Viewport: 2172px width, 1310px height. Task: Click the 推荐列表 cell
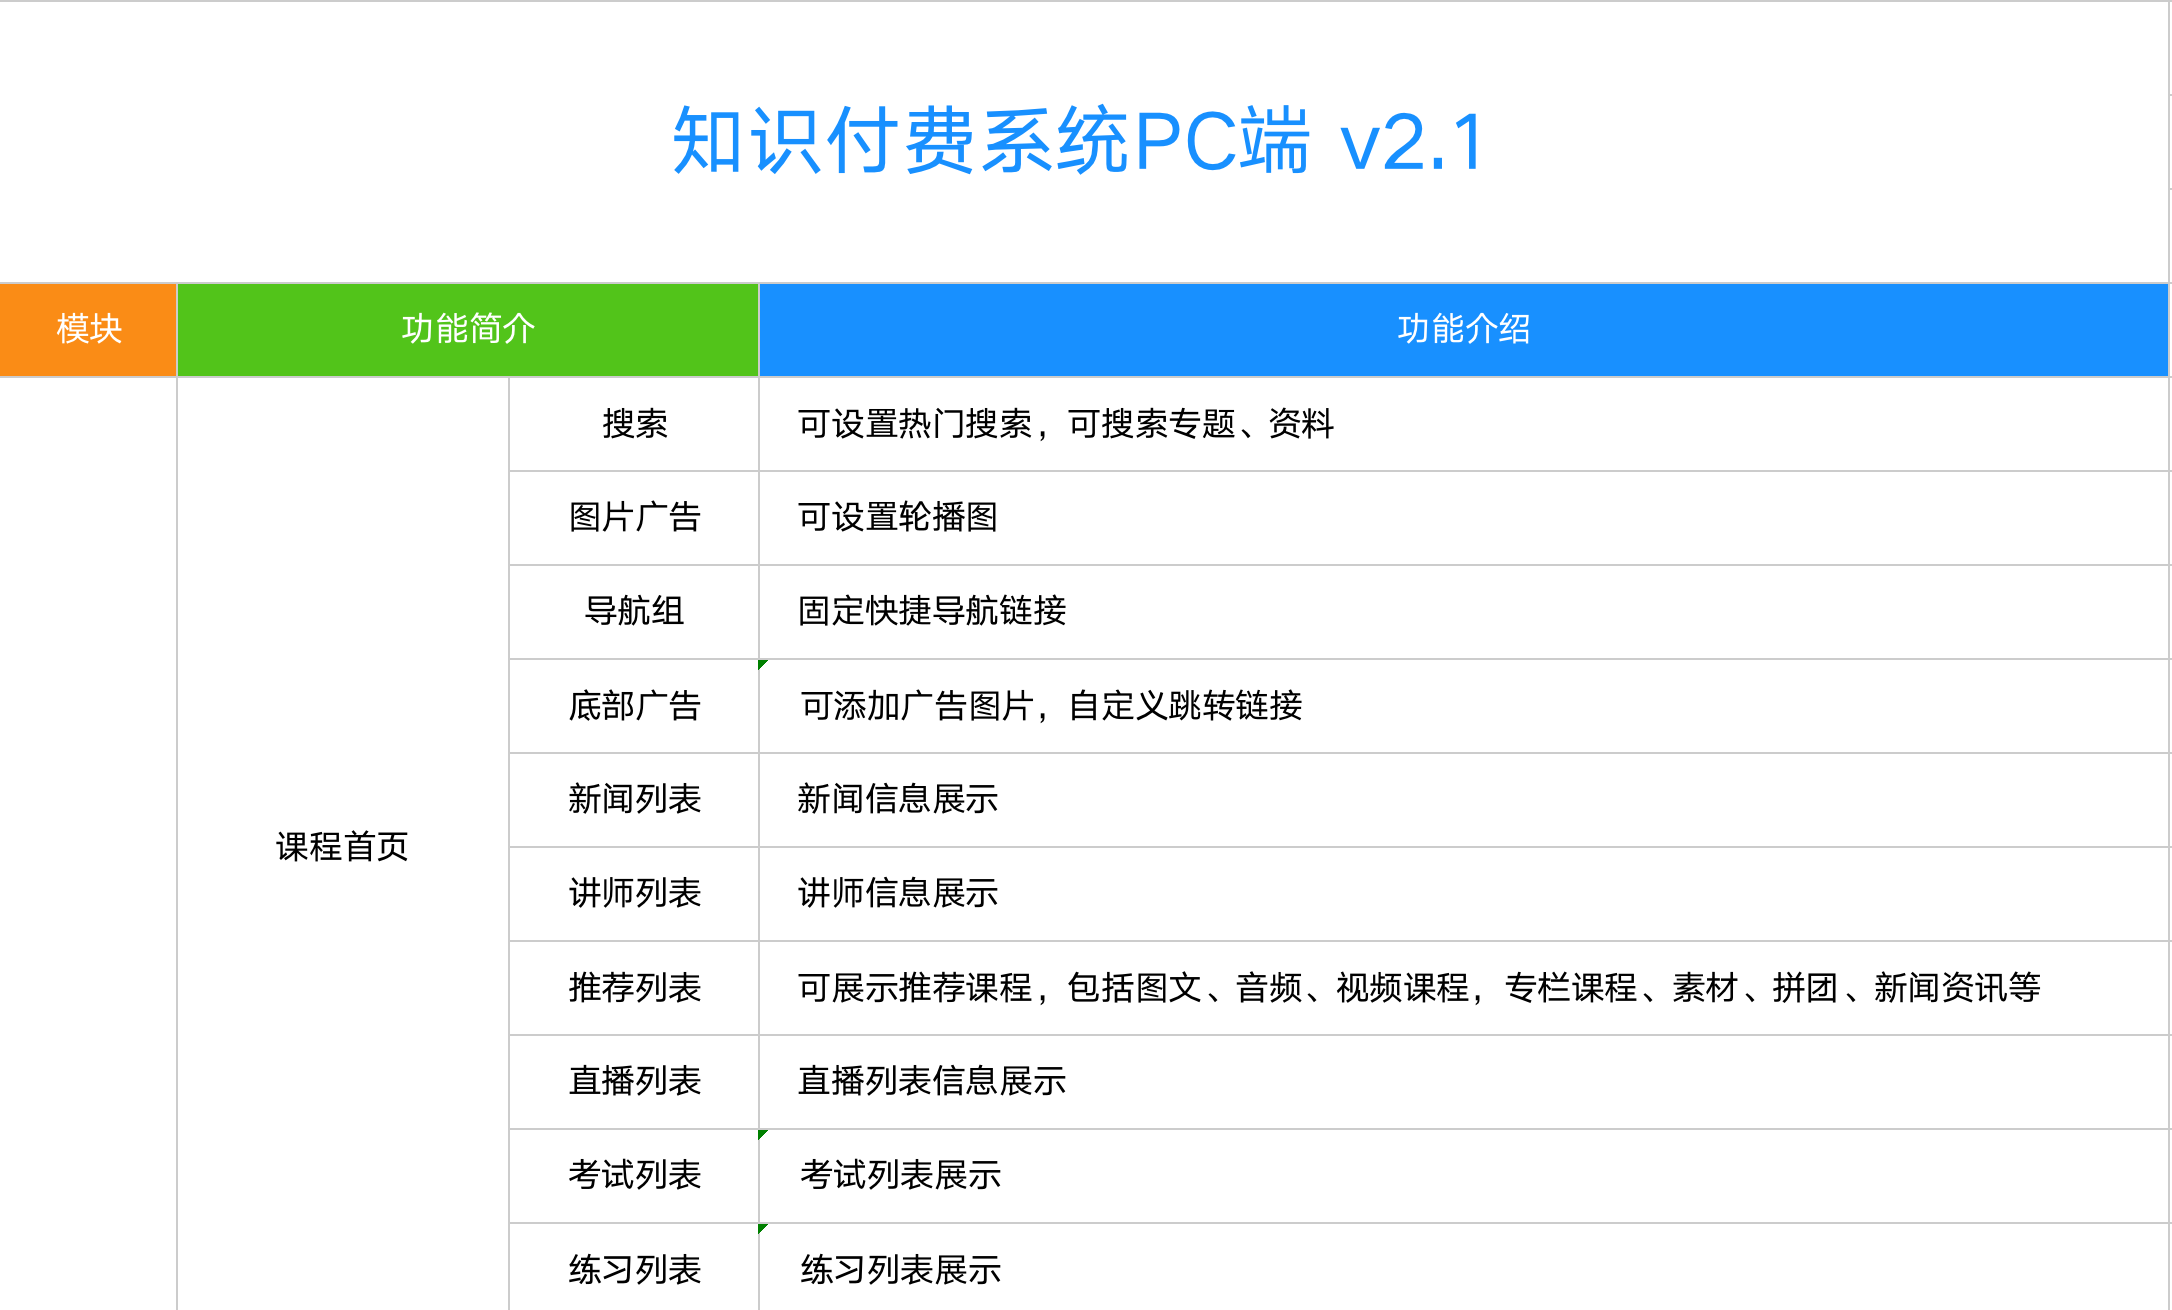634,988
